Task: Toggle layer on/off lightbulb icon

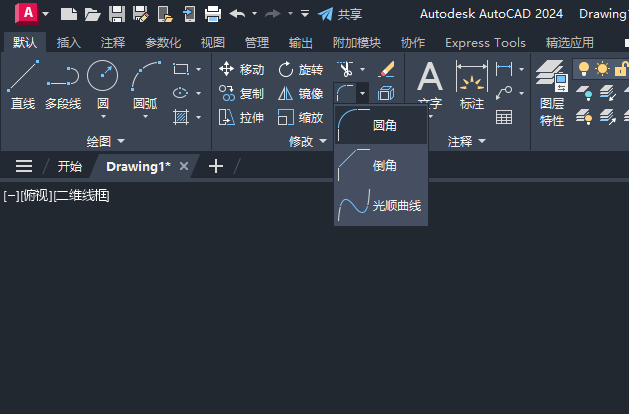Action: click(x=584, y=69)
